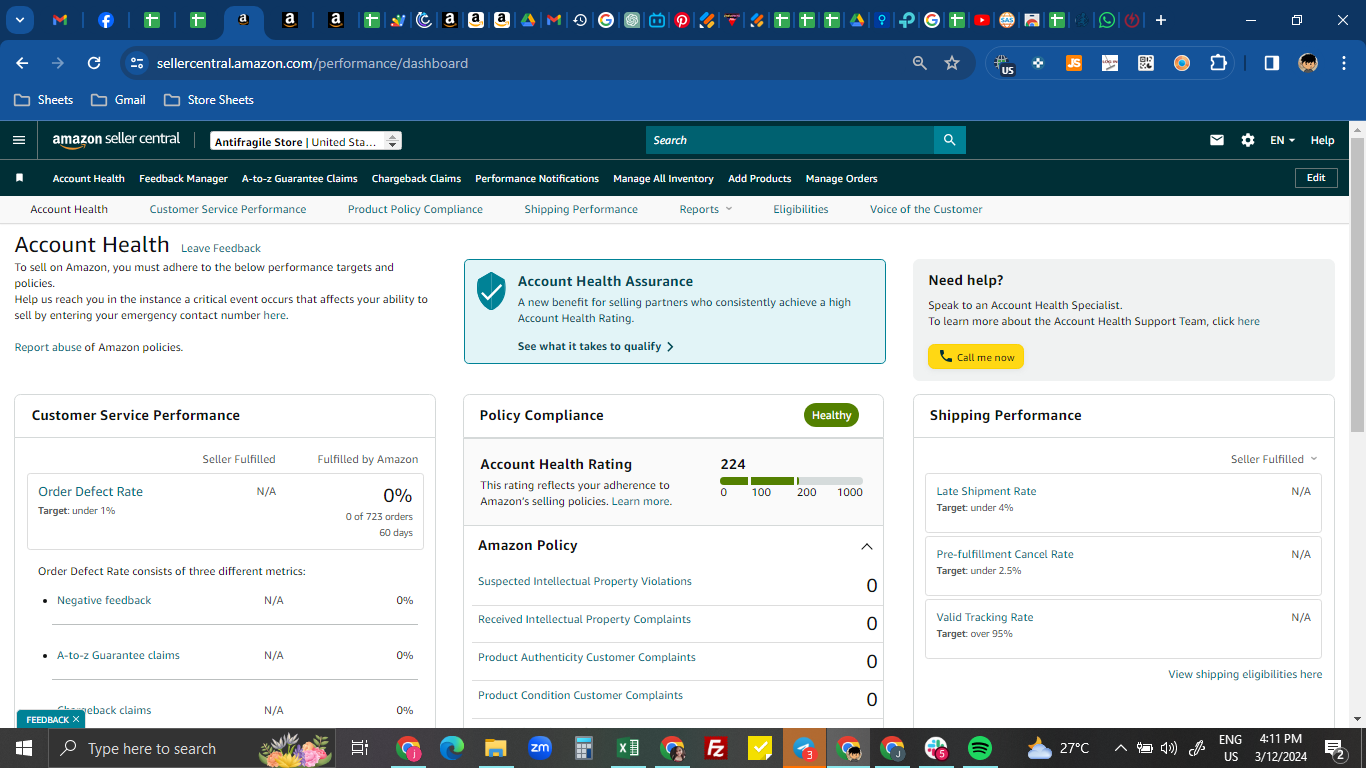Open the Voice of the Customer tab
1366x768 pixels.
[926, 209]
